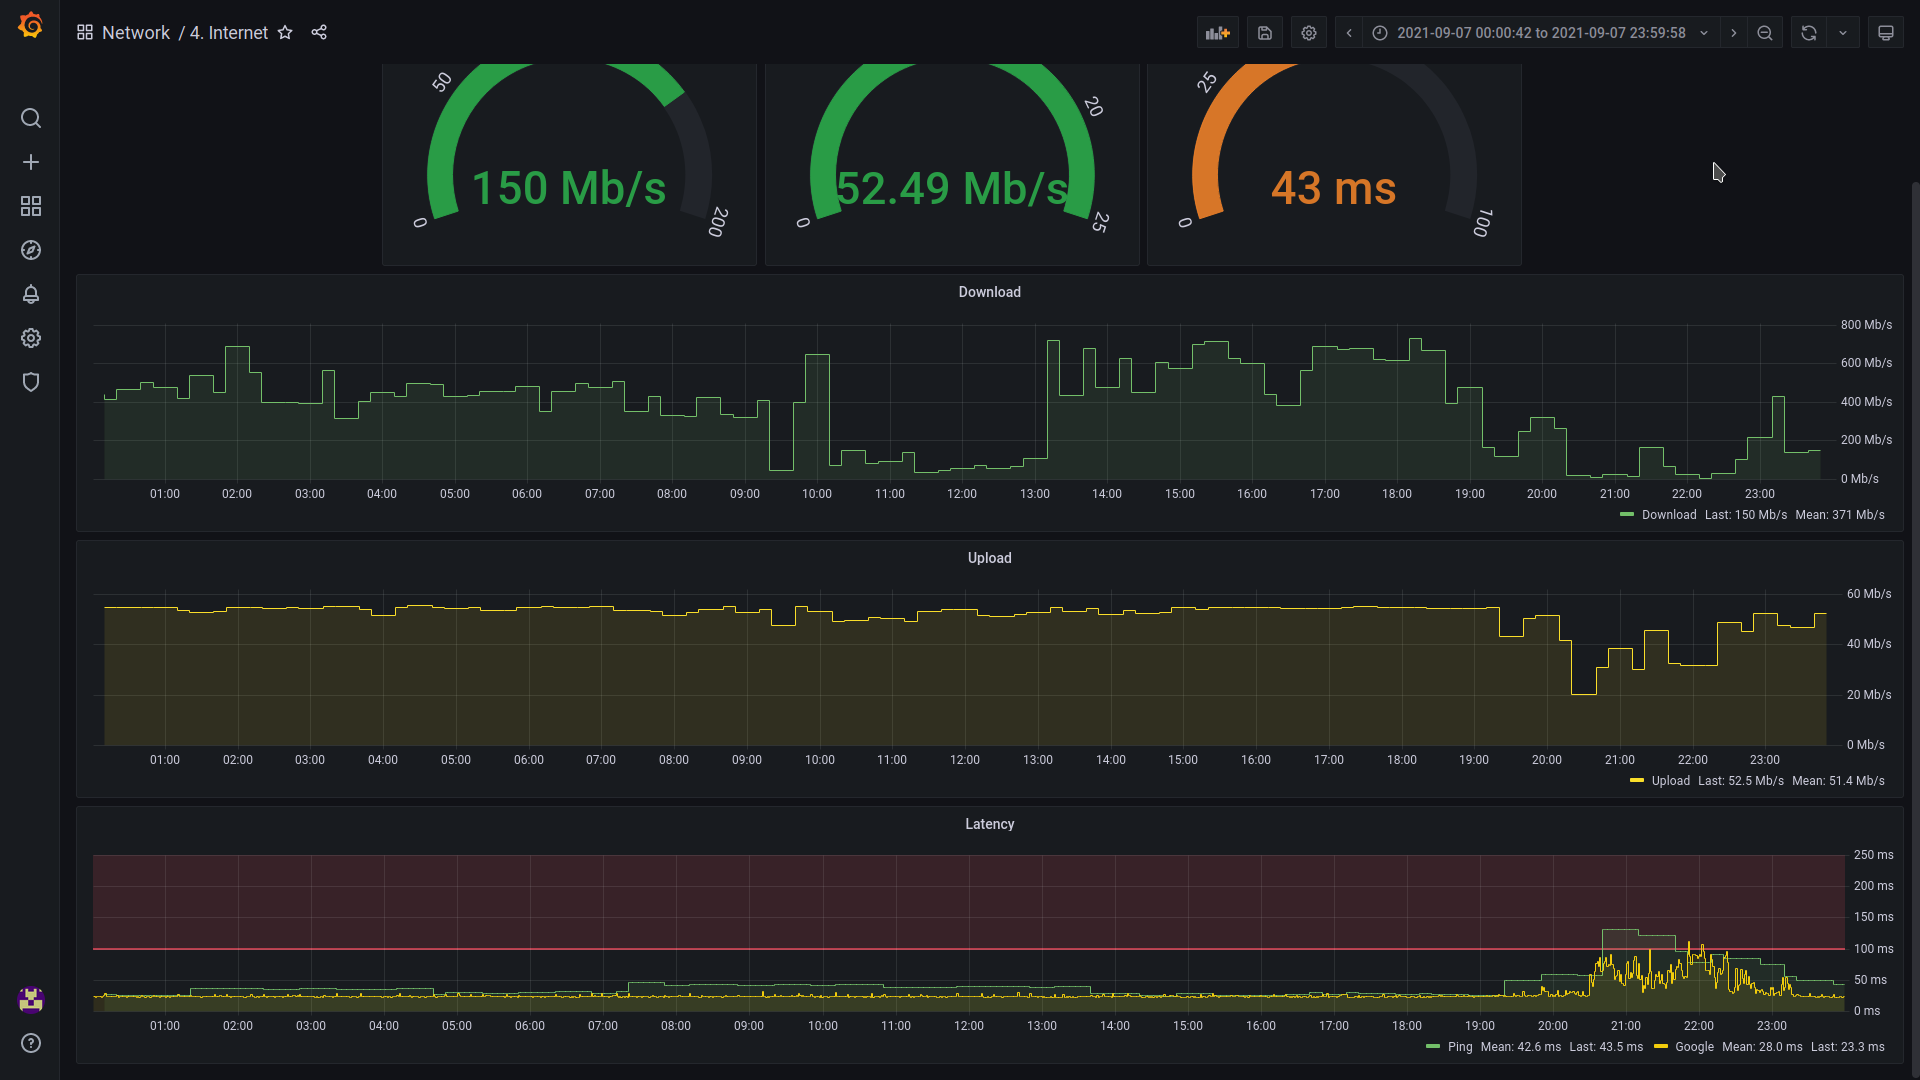Viewport: 1920px width, 1080px height.
Task: Expand the refresh interval dropdown
Action: [1843, 33]
